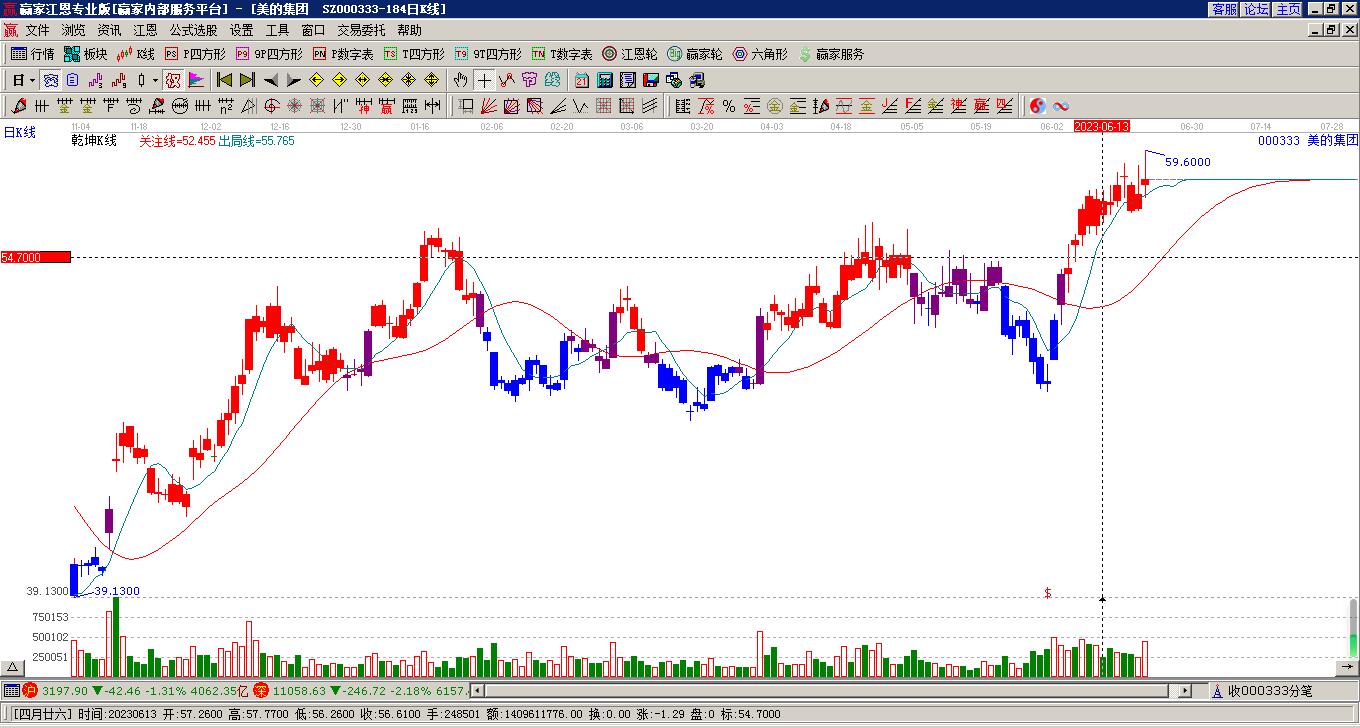Click the 客服 customer service button
Viewport: 1360px width, 728px height.
[1224, 9]
